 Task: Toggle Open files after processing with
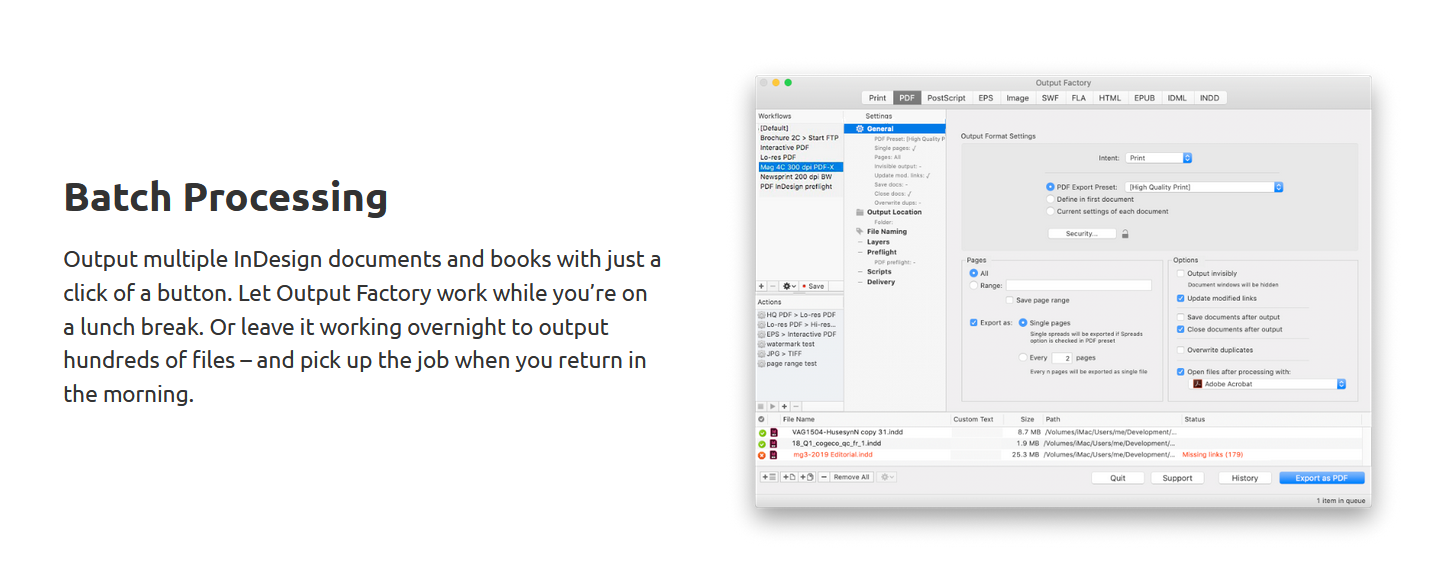point(1181,371)
